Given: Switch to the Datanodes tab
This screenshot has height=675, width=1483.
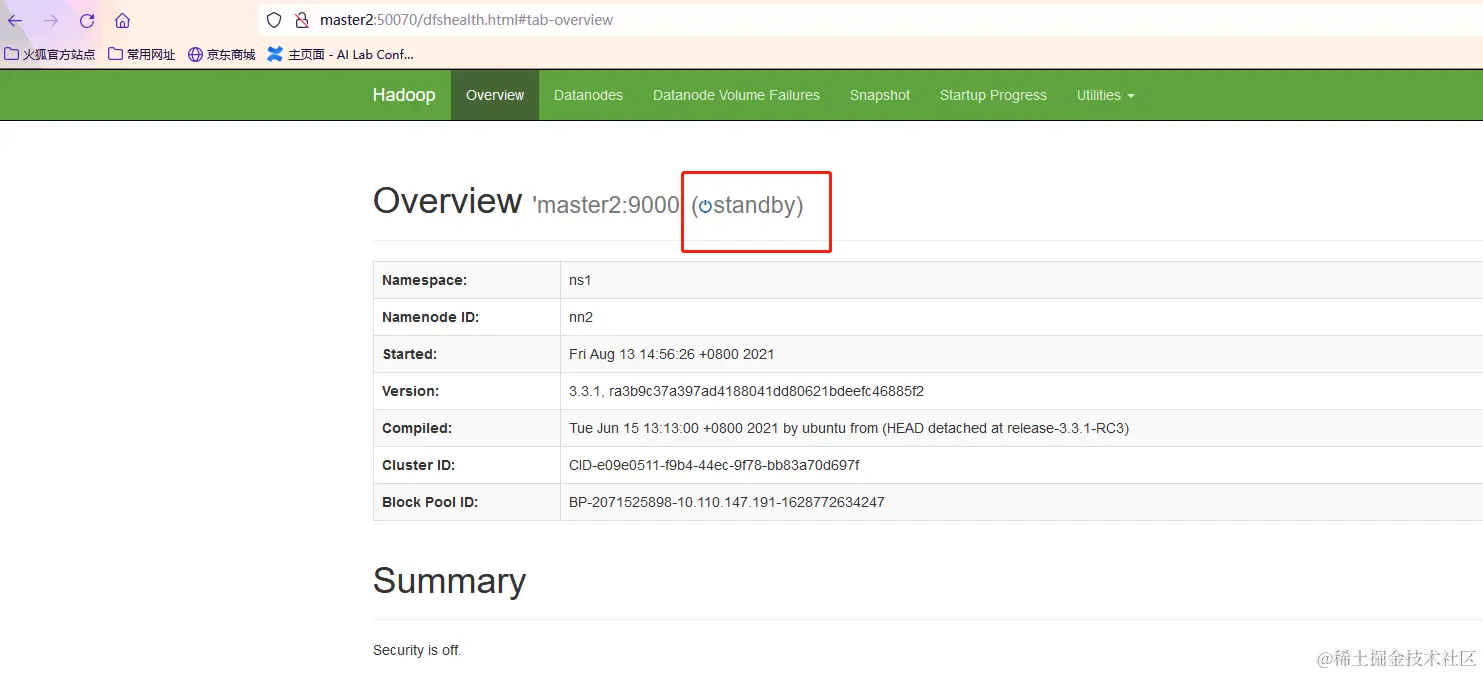Looking at the screenshot, I should (x=588, y=95).
